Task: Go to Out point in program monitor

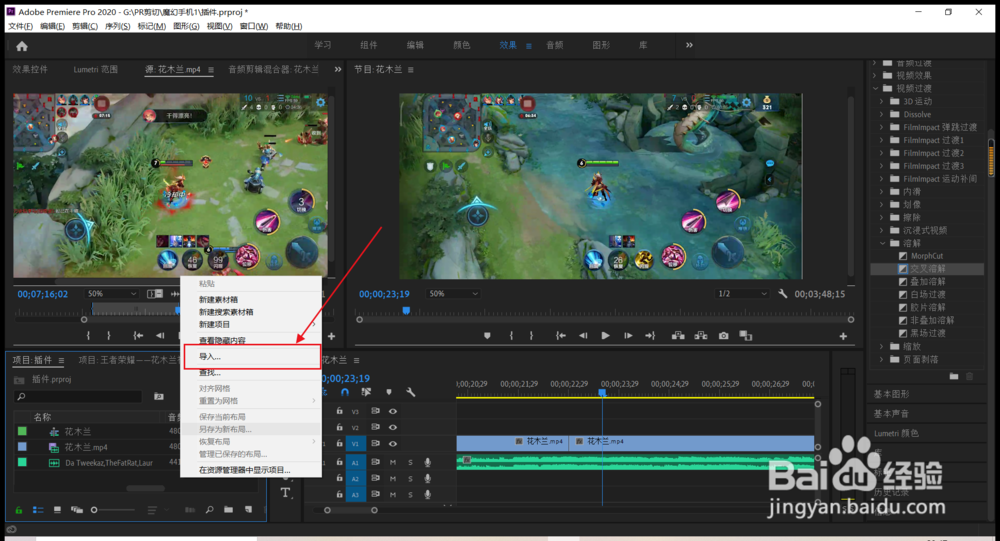Action: [x=651, y=336]
